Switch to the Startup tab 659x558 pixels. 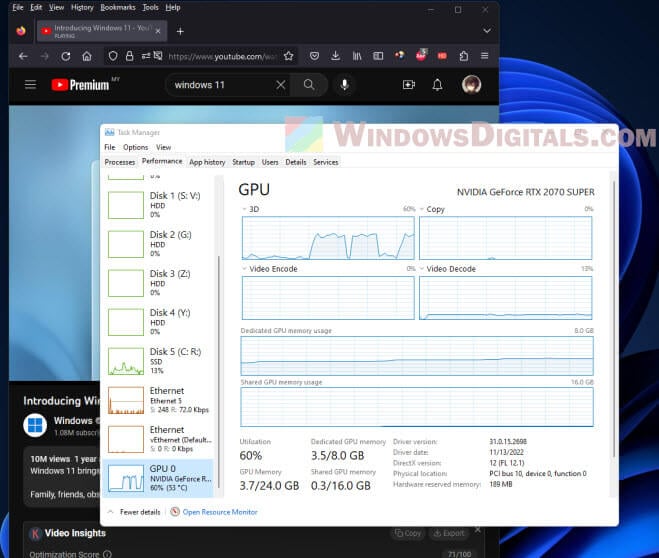tap(243, 162)
